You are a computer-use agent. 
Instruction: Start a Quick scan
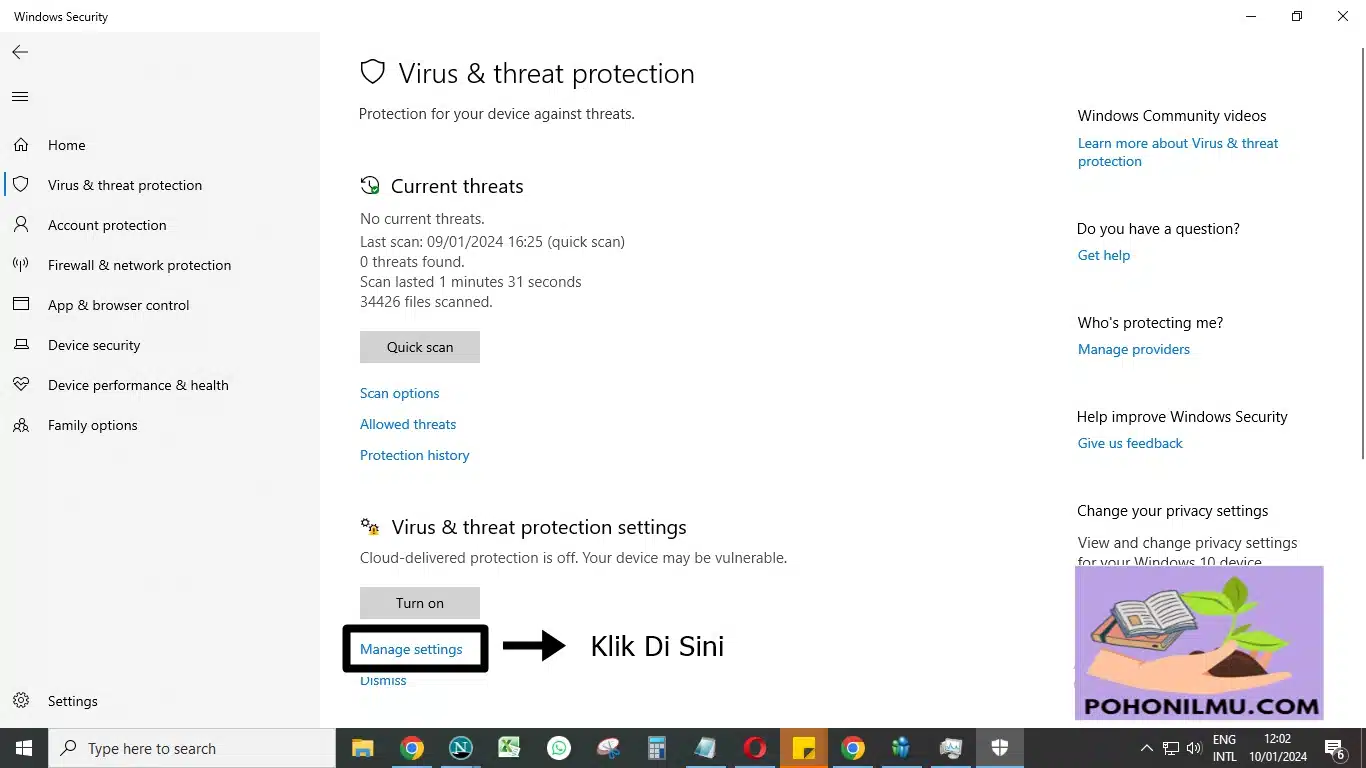click(420, 347)
